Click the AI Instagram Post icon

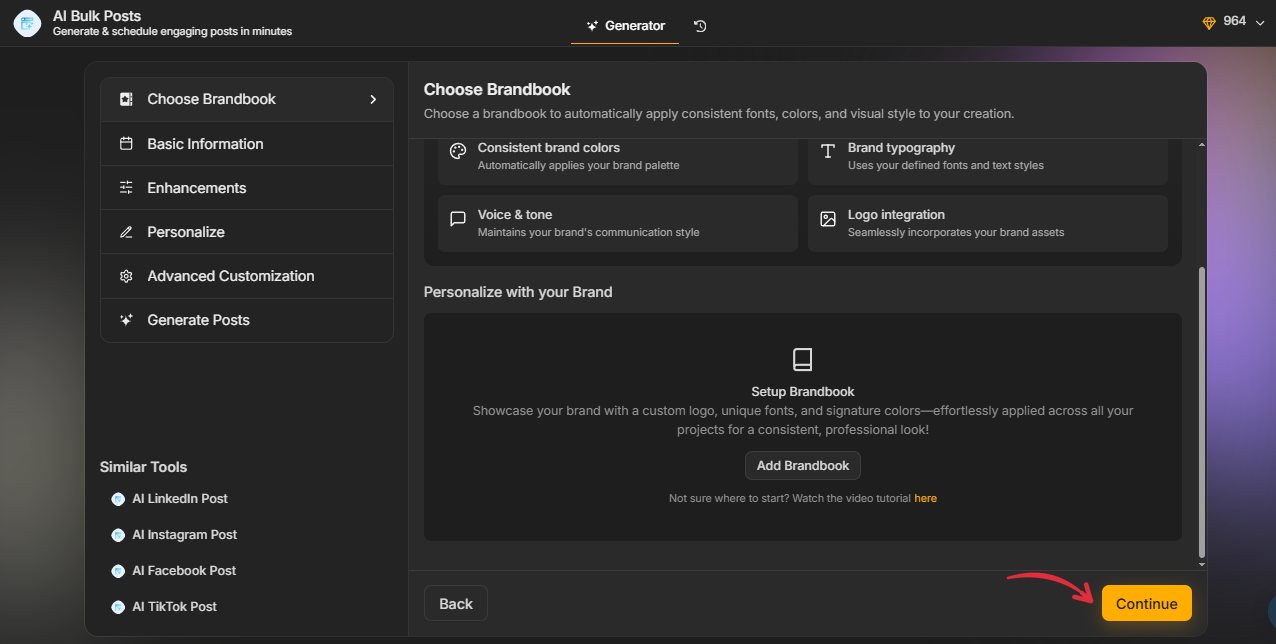click(x=118, y=535)
